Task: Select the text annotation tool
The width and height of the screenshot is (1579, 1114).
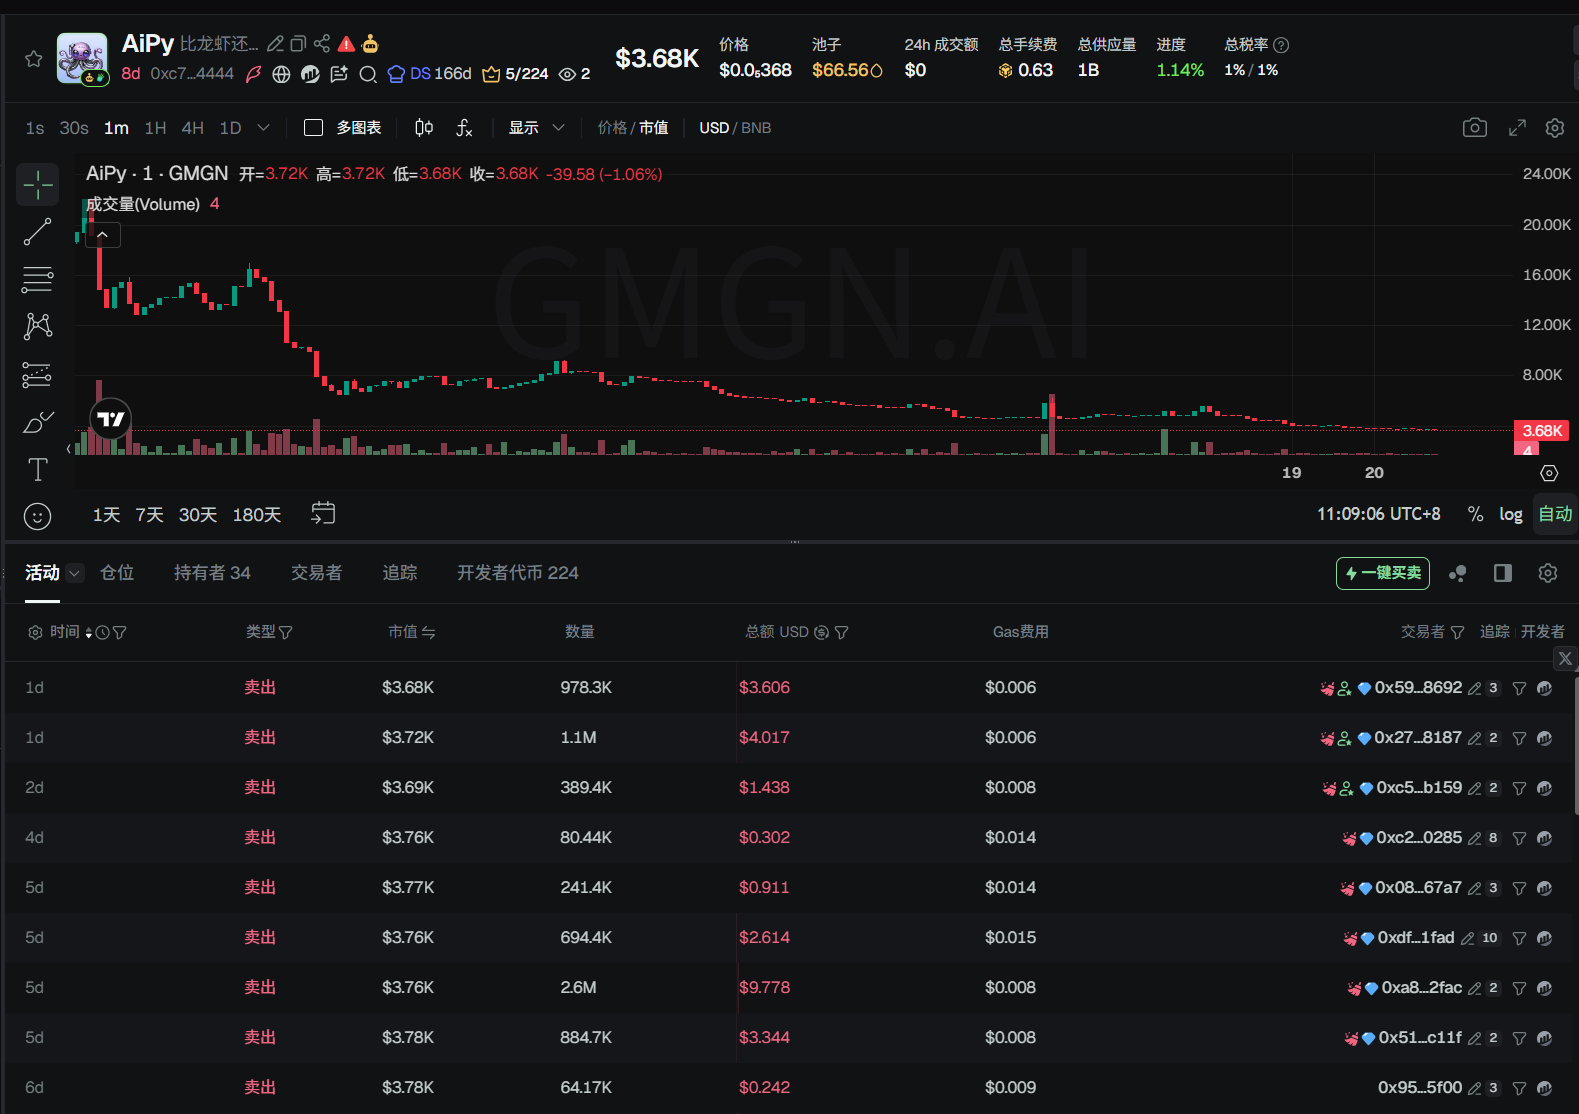Action: coord(38,469)
